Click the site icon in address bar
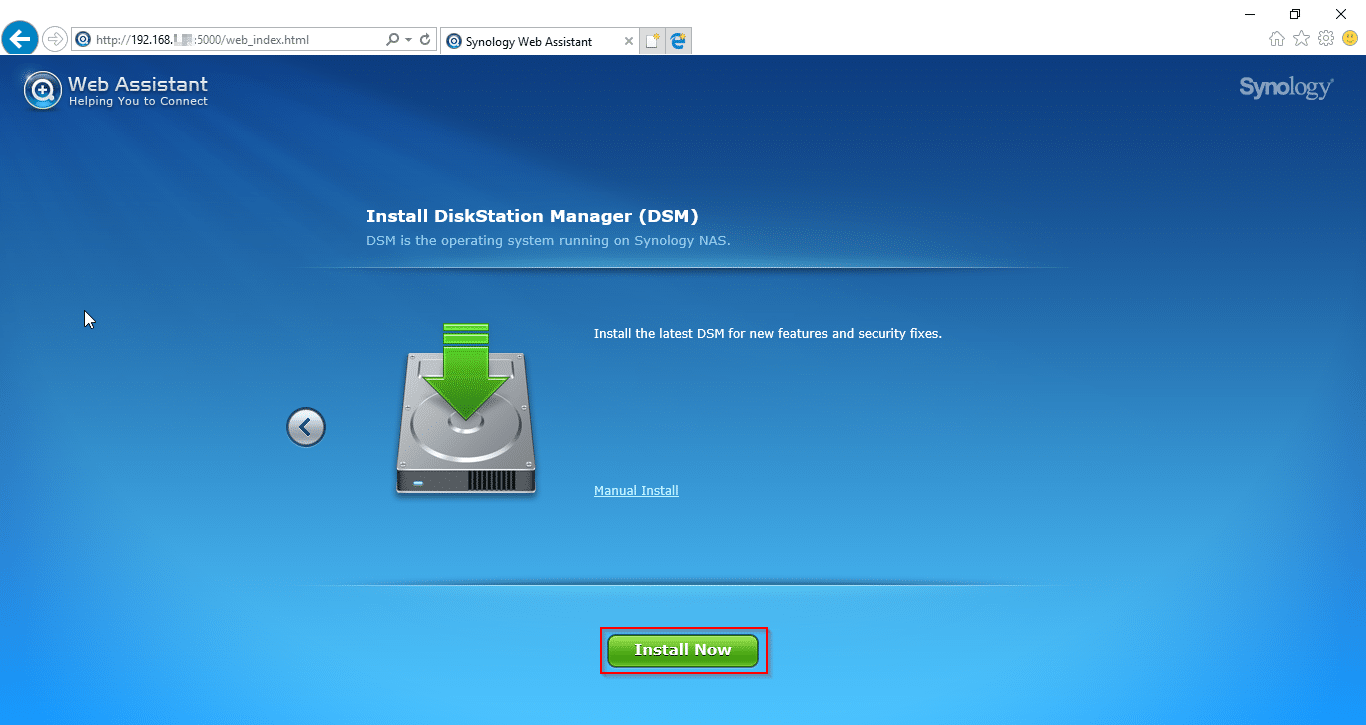1366x725 pixels. click(x=83, y=40)
